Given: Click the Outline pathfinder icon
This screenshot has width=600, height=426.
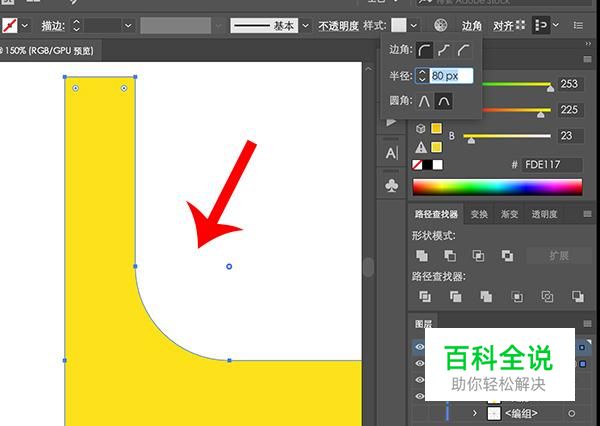Looking at the screenshot, I should [x=547, y=296].
